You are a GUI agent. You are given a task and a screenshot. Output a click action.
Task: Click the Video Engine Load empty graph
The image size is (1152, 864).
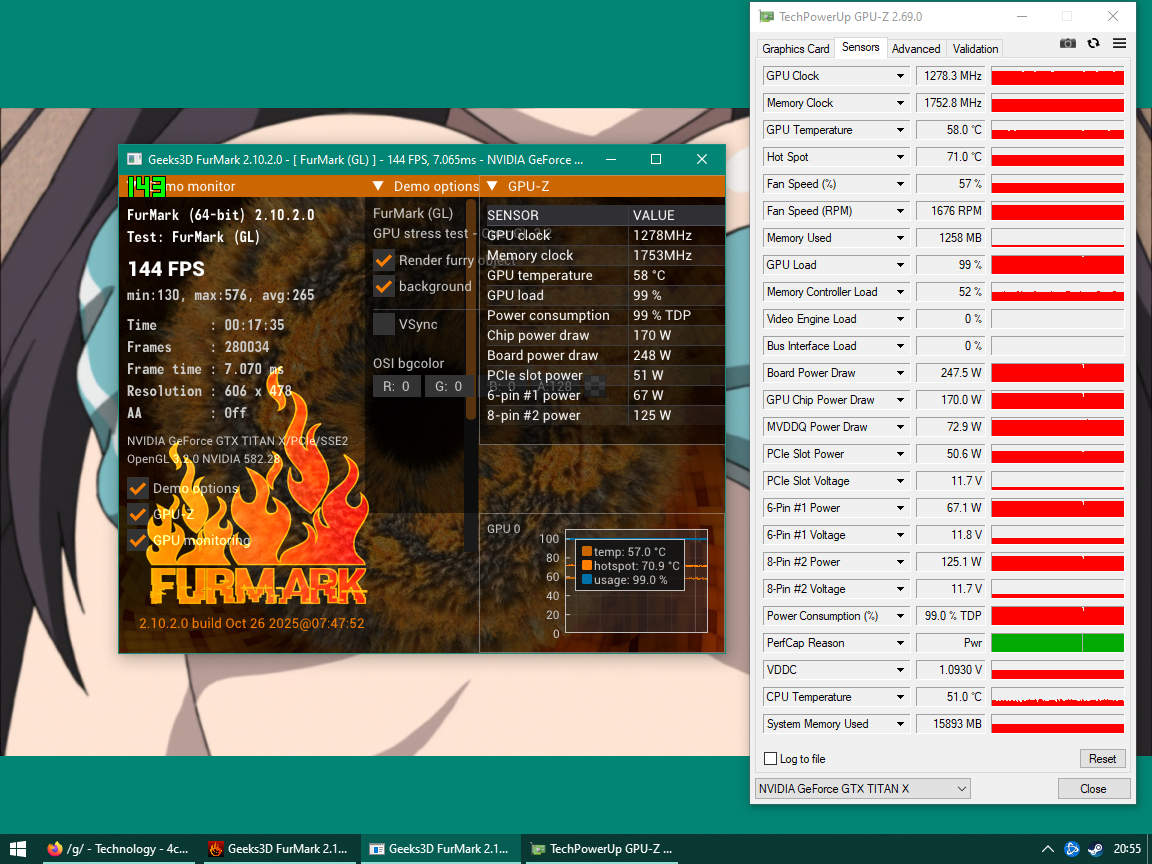(1057, 319)
